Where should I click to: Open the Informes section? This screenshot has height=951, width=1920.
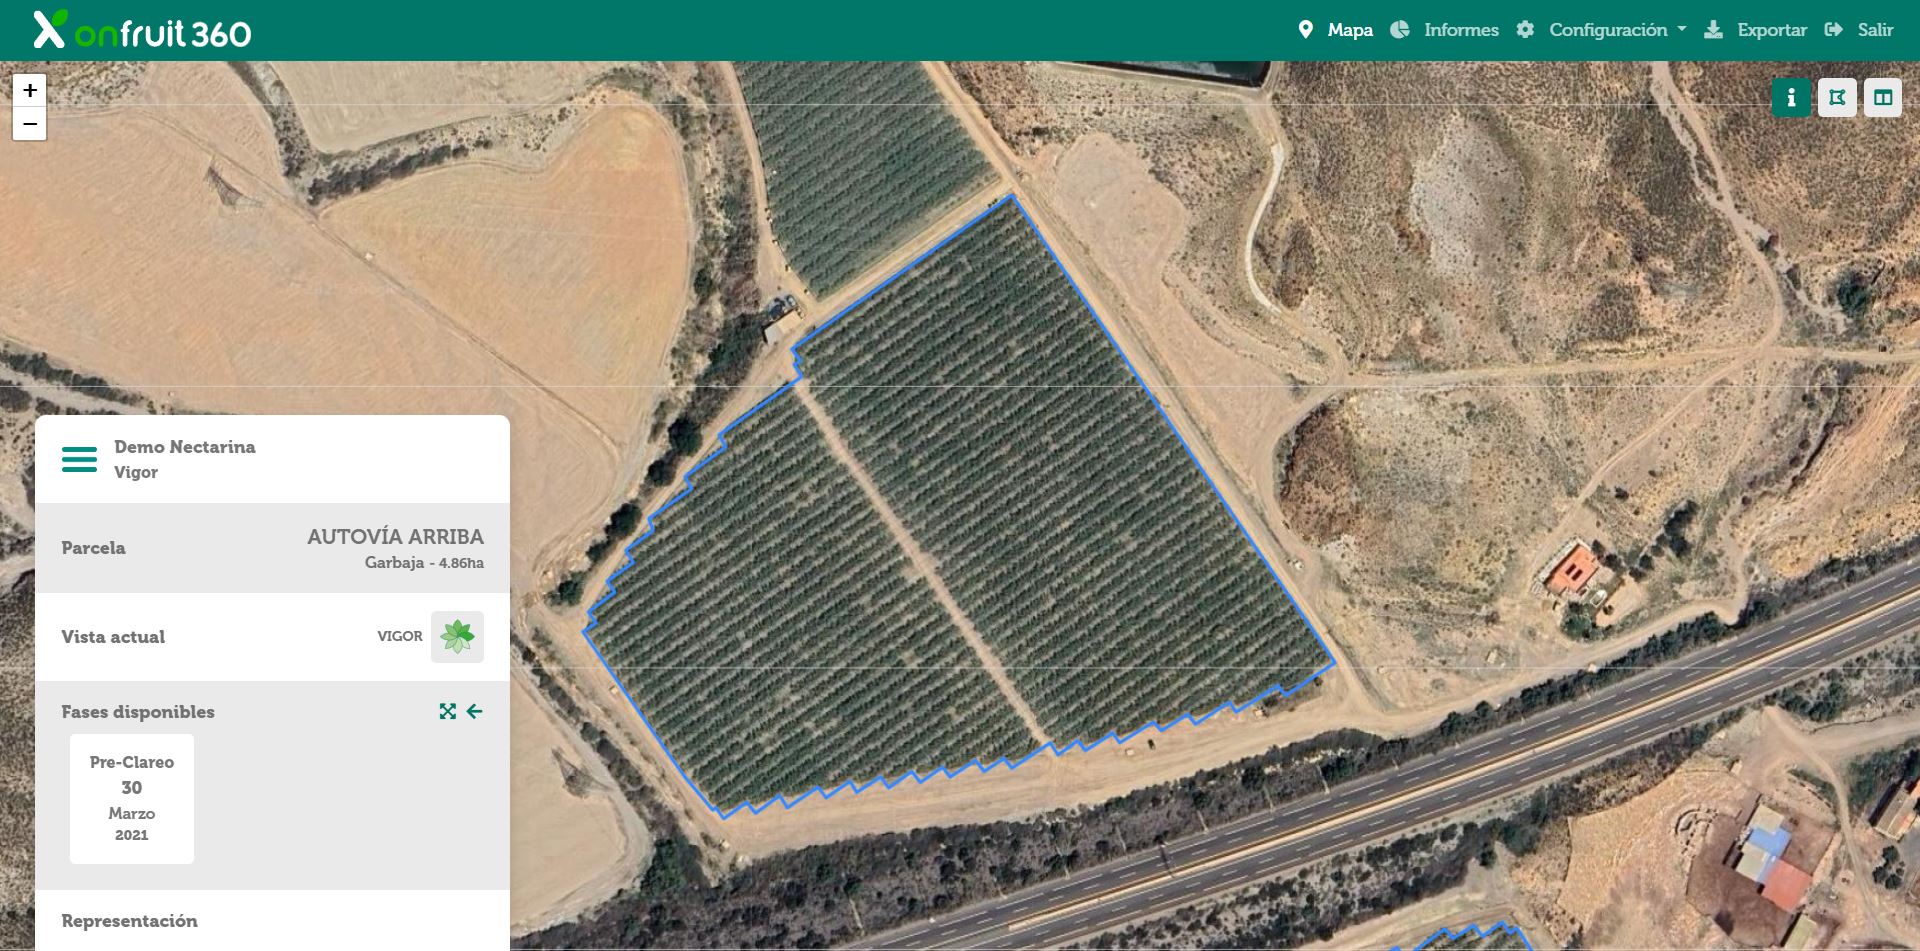click(x=1461, y=29)
